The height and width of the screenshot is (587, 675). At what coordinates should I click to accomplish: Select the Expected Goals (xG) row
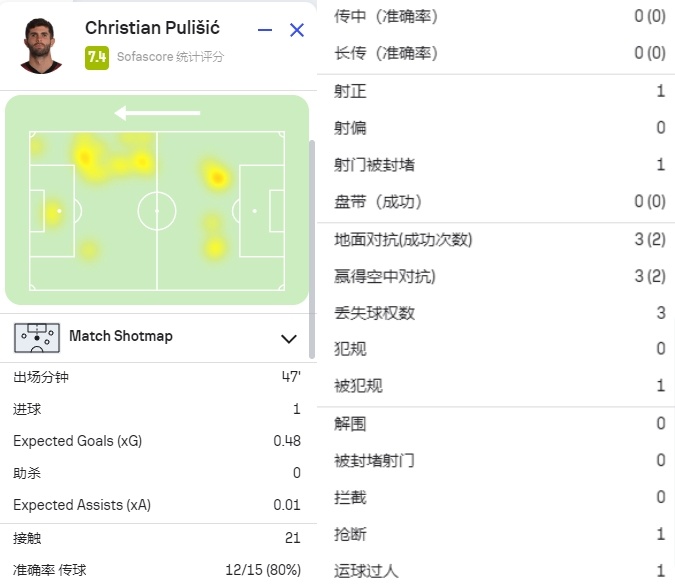tap(157, 441)
